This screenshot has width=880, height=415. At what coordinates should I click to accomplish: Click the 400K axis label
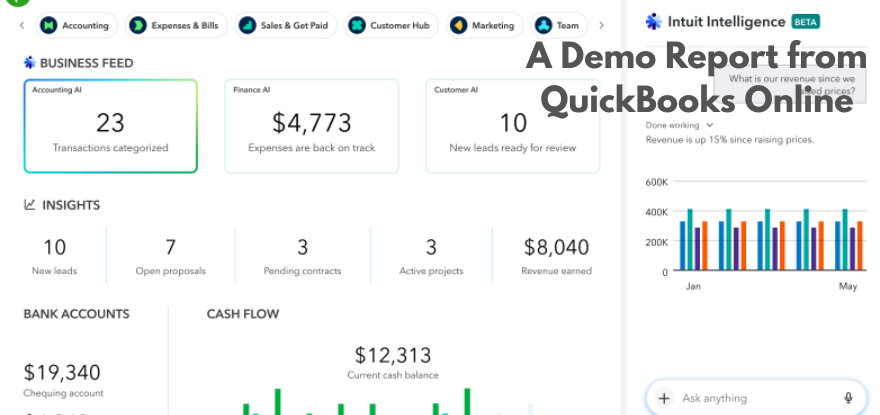657,212
